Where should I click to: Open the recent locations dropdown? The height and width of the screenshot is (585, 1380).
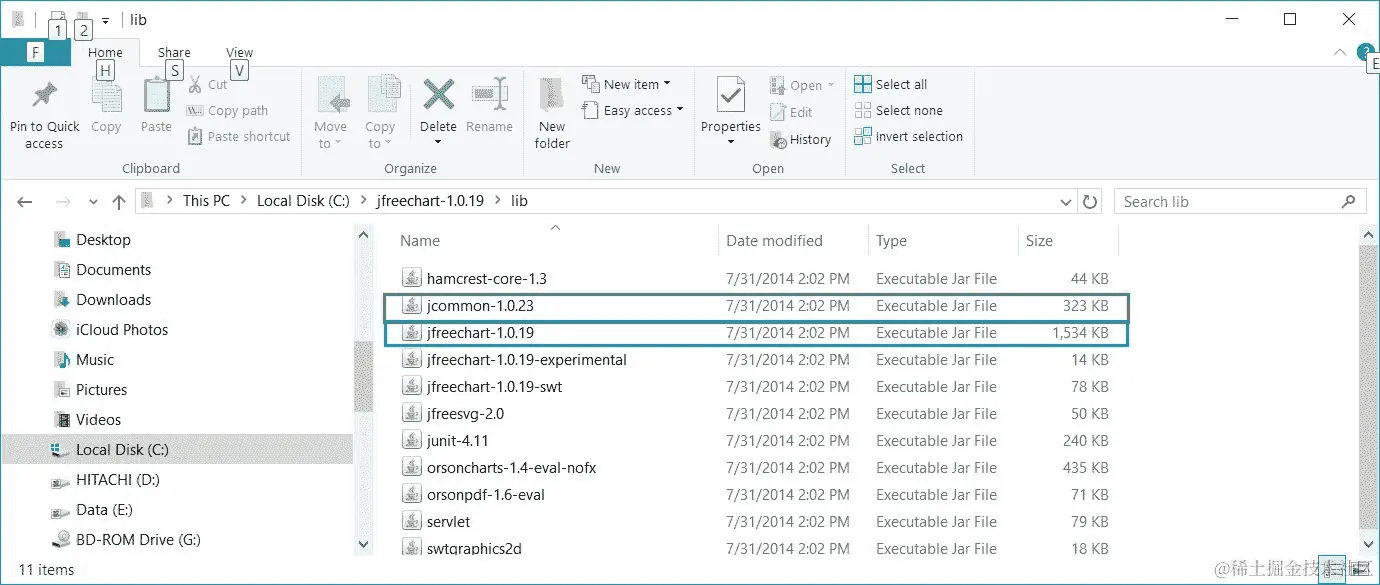point(94,202)
